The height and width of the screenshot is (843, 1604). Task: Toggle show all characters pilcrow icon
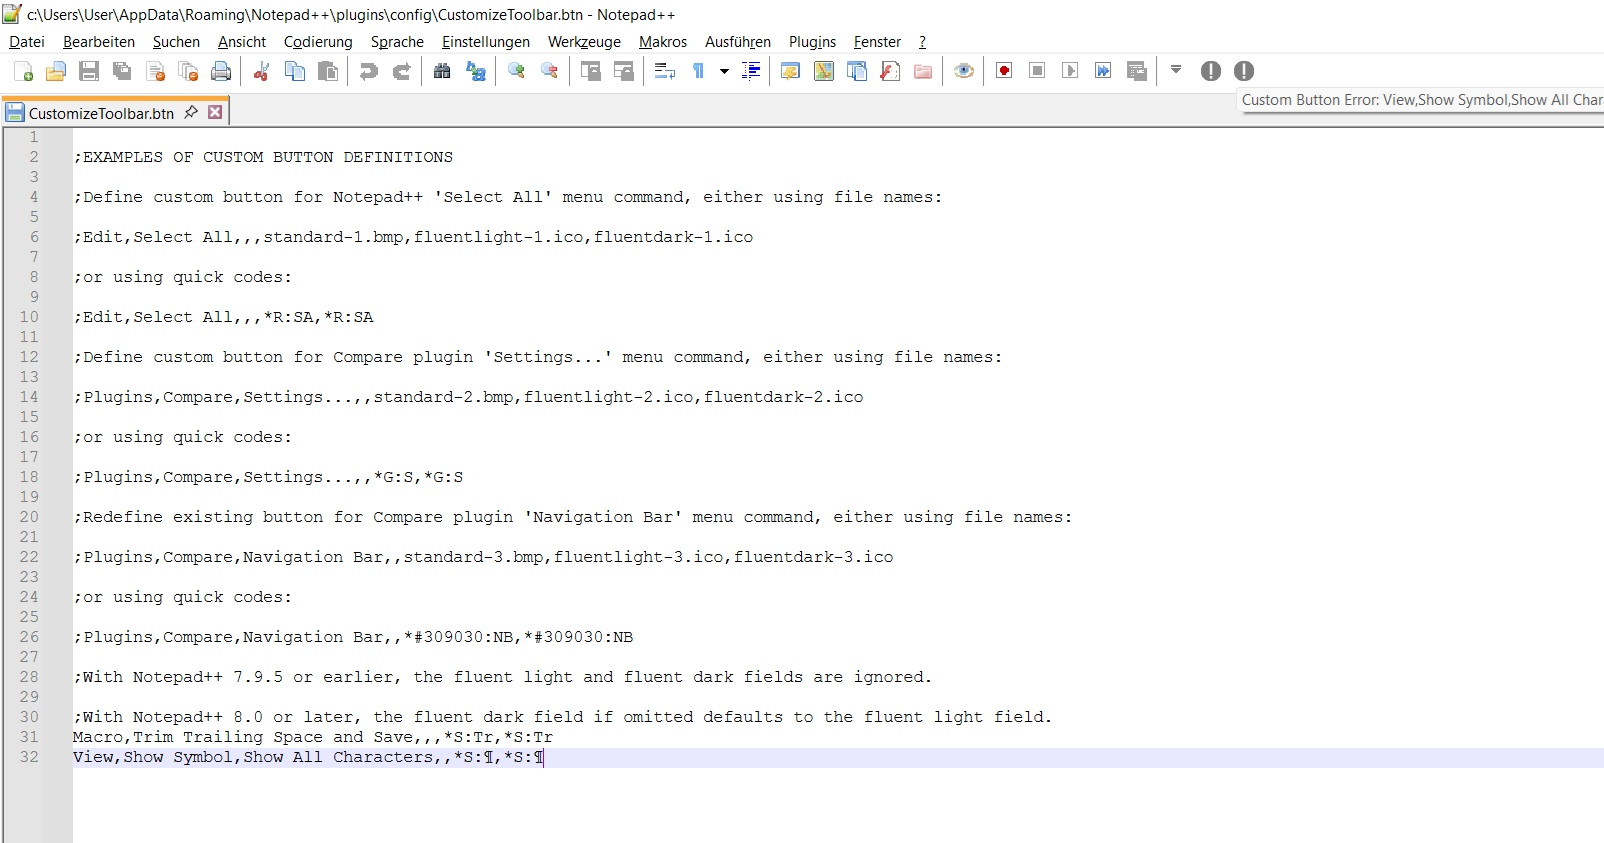[699, 71]
